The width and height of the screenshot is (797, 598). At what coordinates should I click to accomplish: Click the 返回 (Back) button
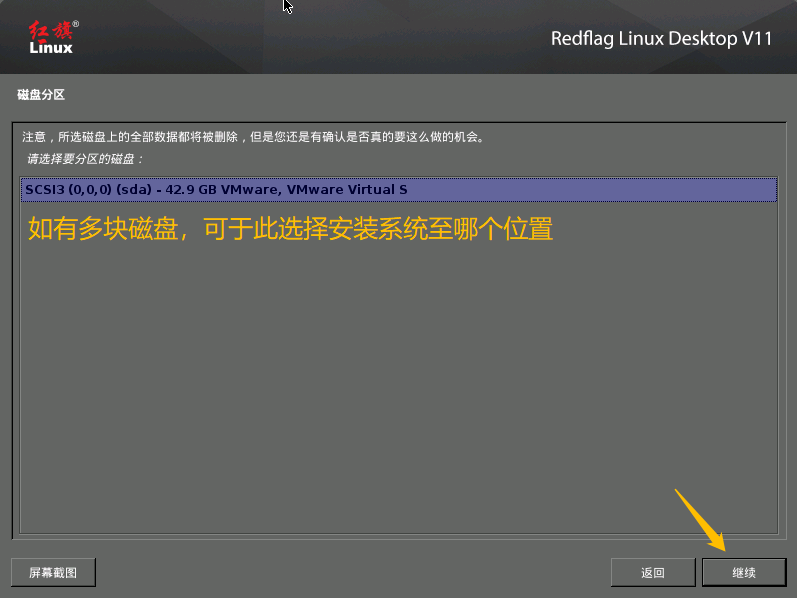coord(653,573)
